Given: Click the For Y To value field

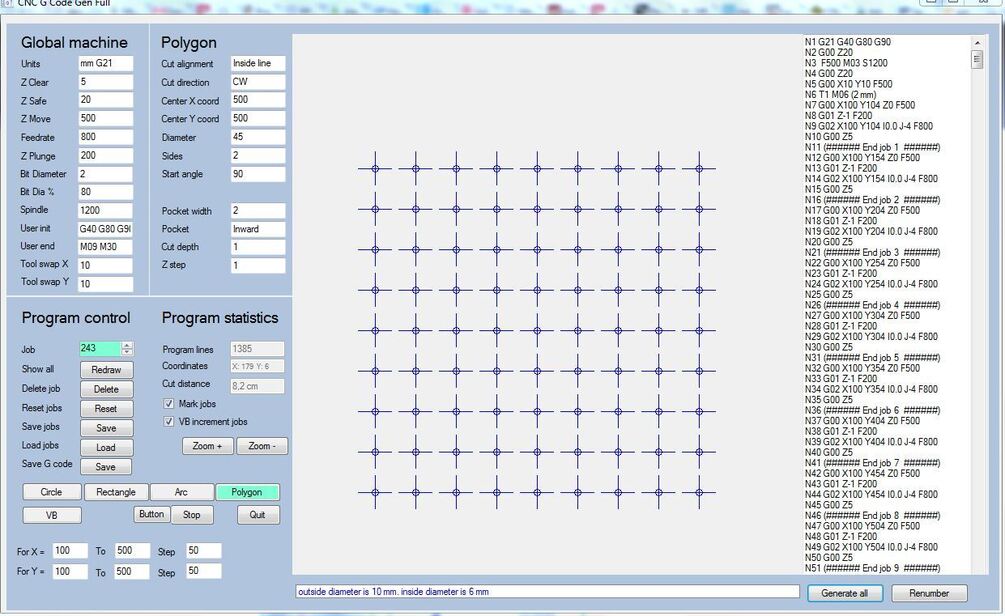Looking at the screenshot, I should point(132,571).
